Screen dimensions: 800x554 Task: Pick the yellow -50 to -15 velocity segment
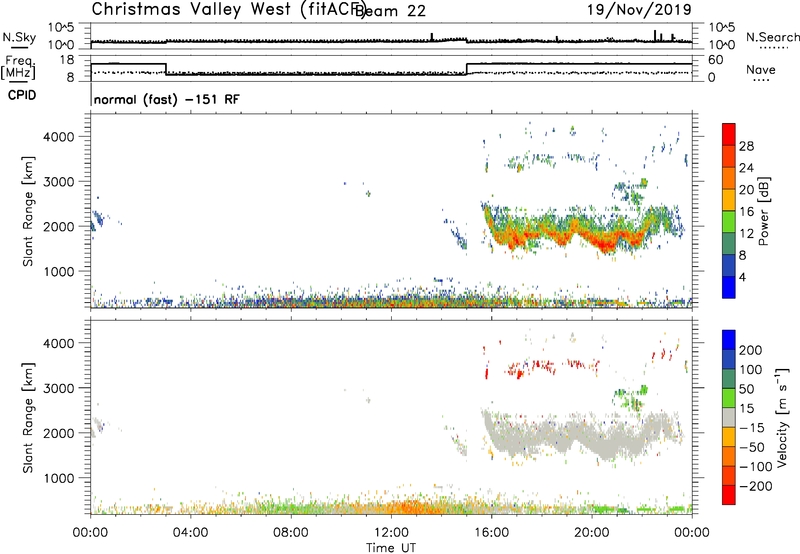[x=729, y=437]
